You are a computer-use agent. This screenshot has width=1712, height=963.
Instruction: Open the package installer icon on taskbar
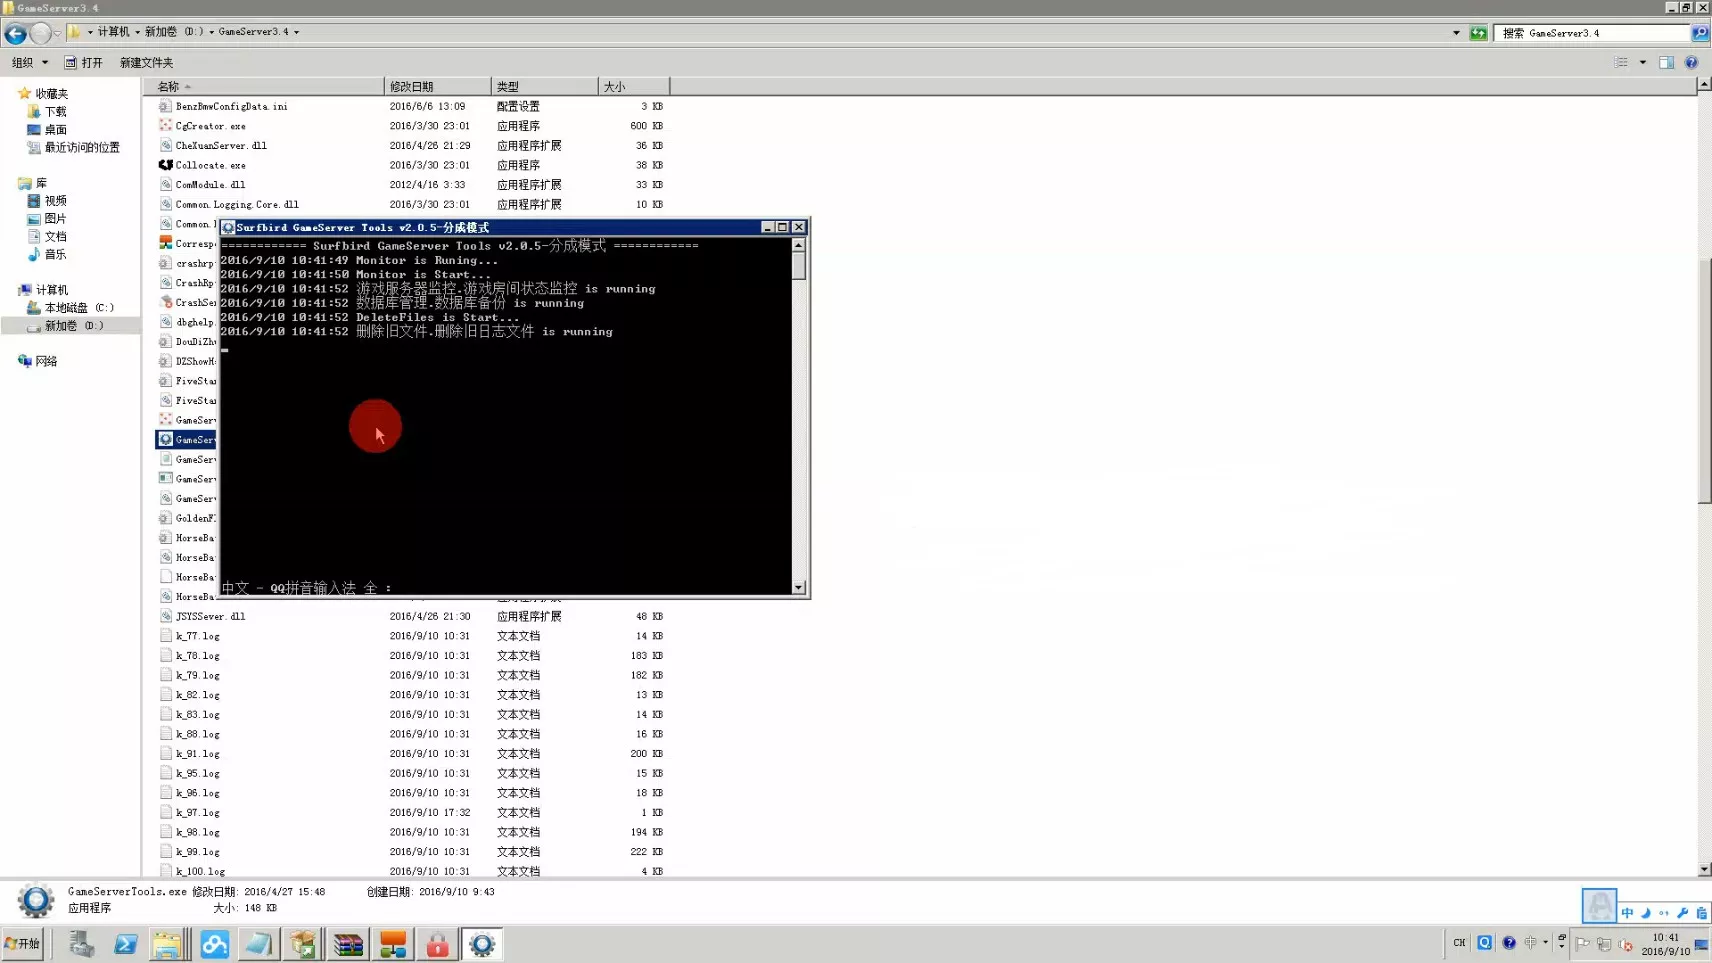303,944
